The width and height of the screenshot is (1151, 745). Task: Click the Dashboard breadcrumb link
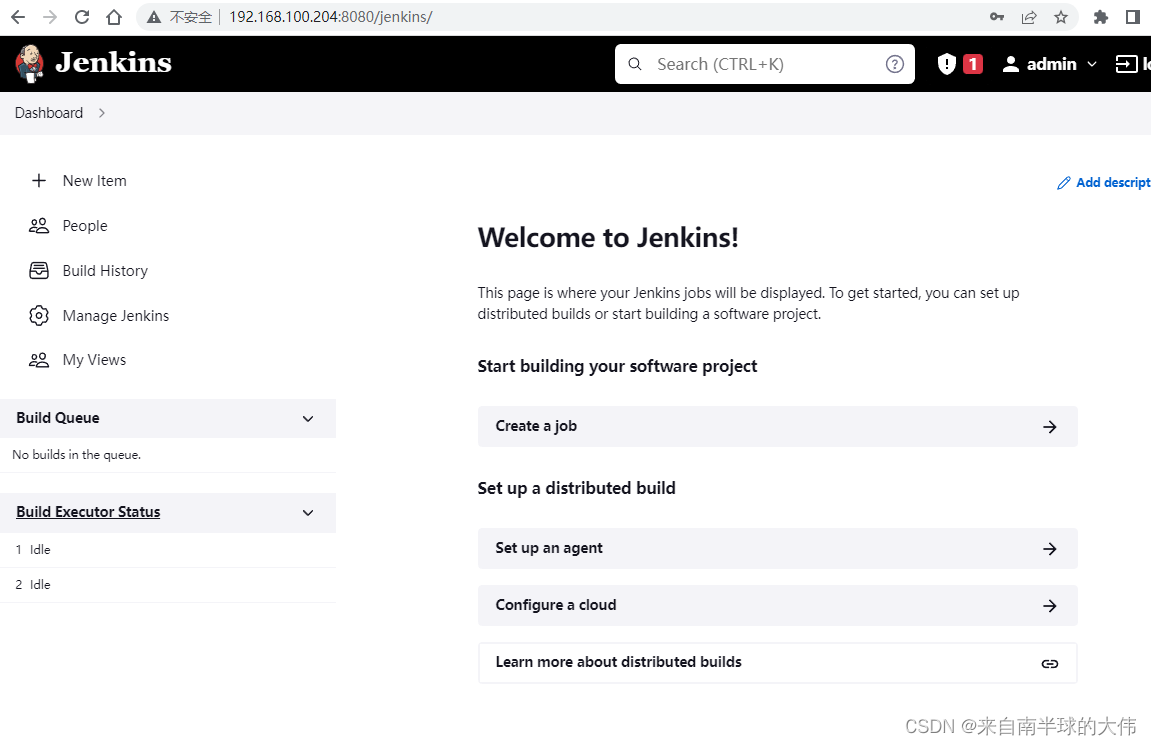pos(48,112)
